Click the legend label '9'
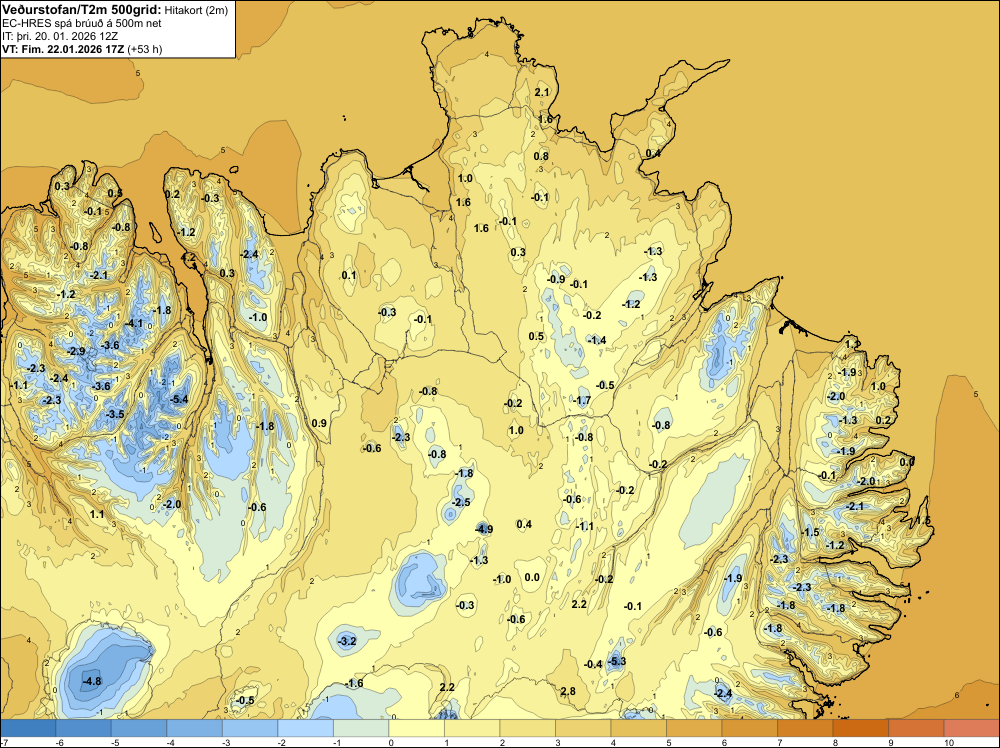Image resolution: width=1000 pixels, height=748 pixels. (891, 742)
